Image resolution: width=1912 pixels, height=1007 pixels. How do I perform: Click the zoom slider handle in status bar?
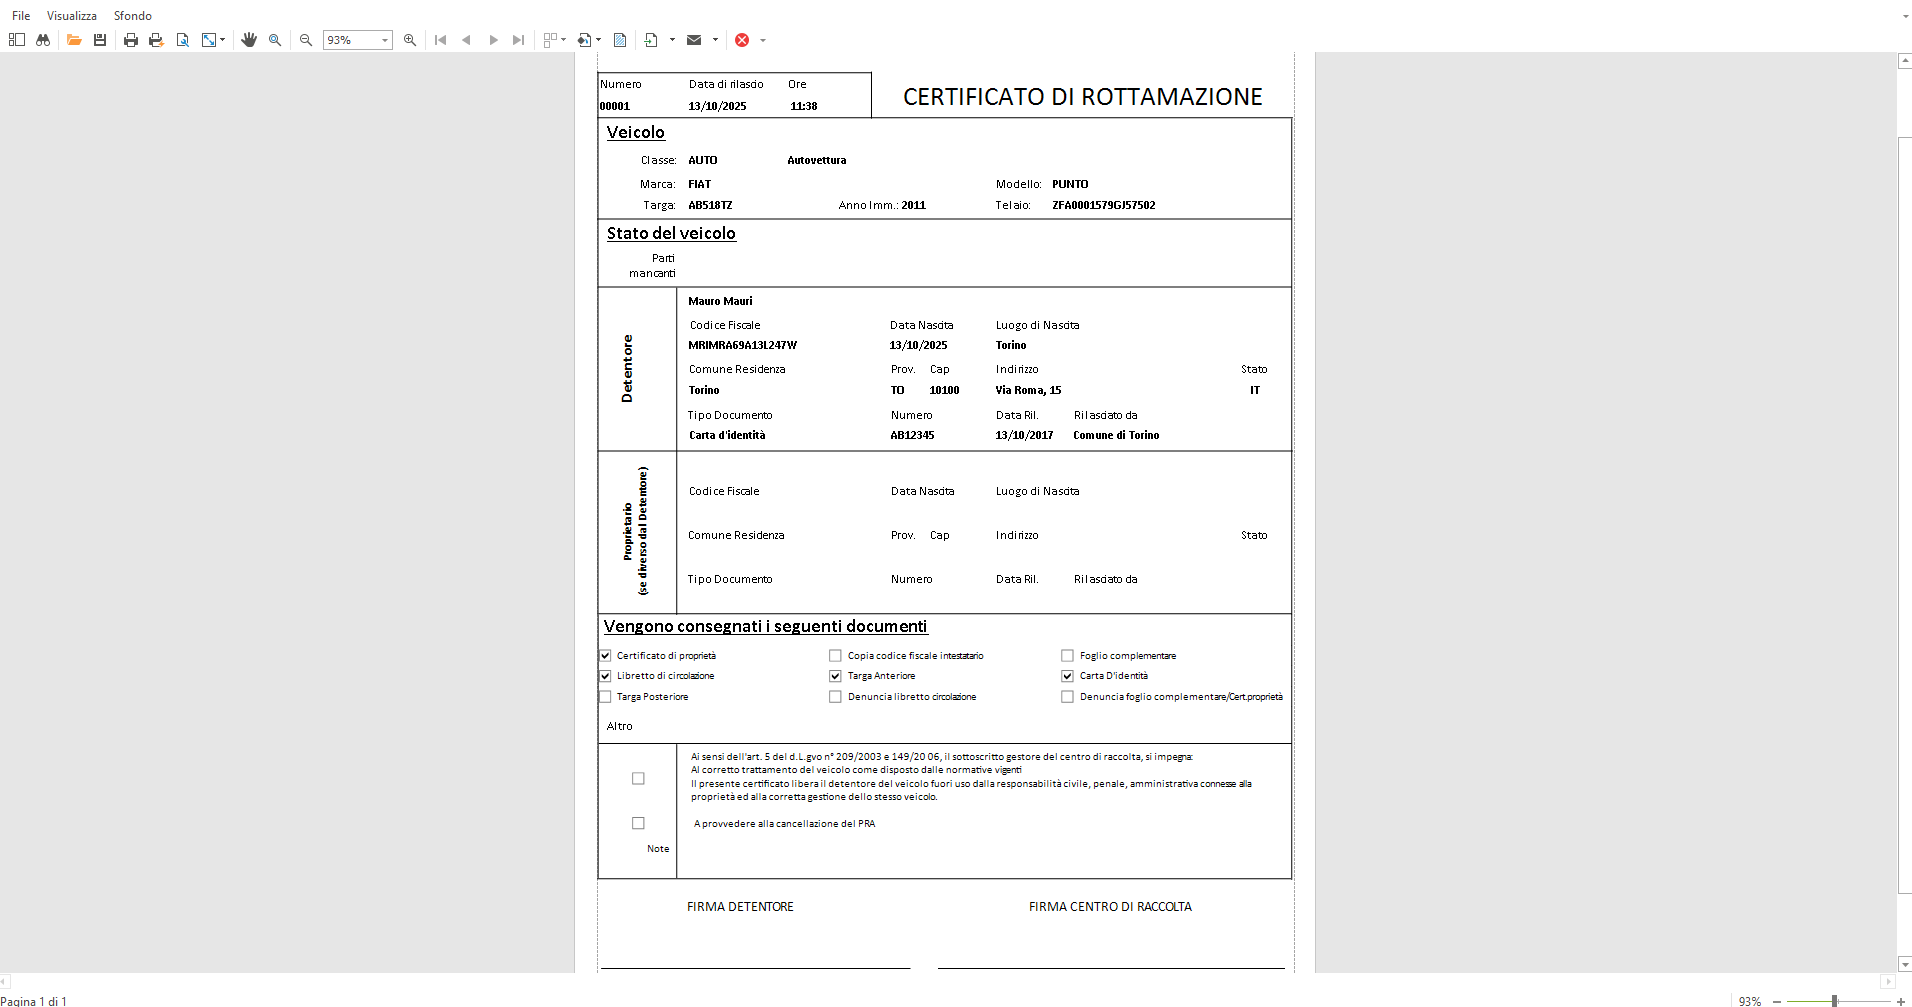(x=1834, y=1001)
